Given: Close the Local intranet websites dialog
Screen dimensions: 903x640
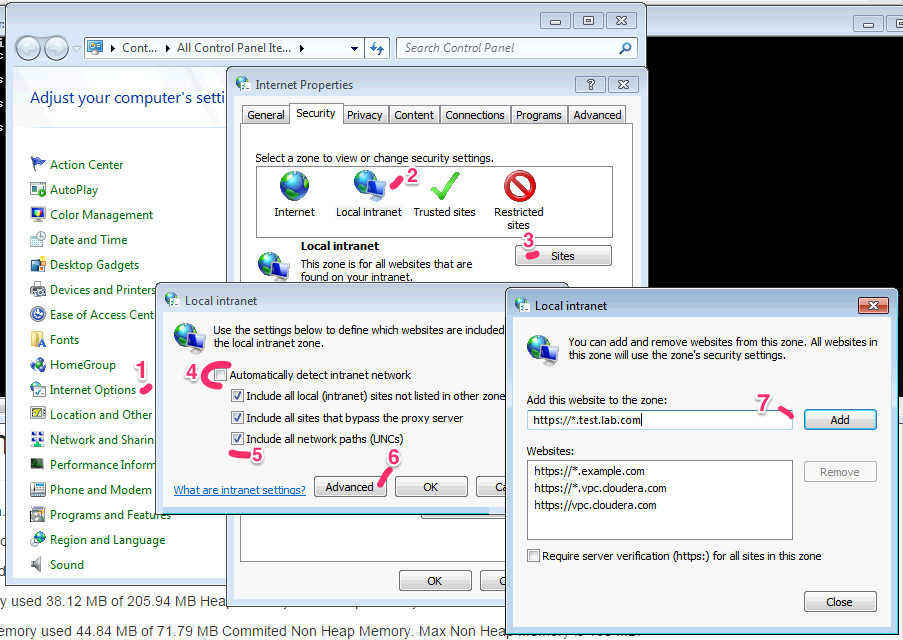Looking at the screenshot, I should coord(873,305).
